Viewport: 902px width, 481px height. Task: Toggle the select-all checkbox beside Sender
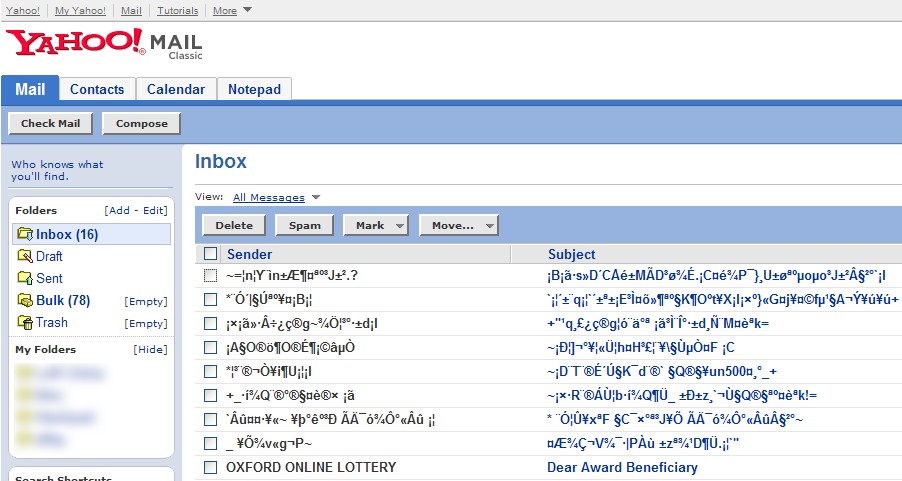click(x=211, y=254)
